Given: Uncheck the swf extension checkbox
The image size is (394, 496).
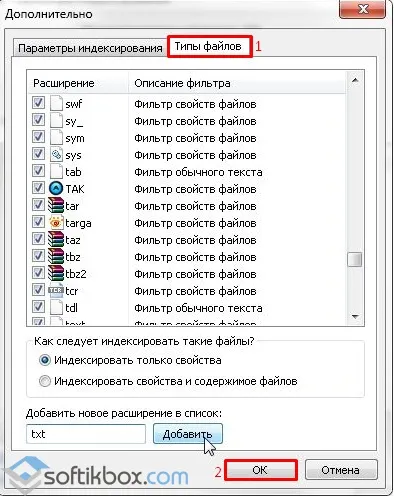Looking at the screenshot, I should (x=38, y=103).
